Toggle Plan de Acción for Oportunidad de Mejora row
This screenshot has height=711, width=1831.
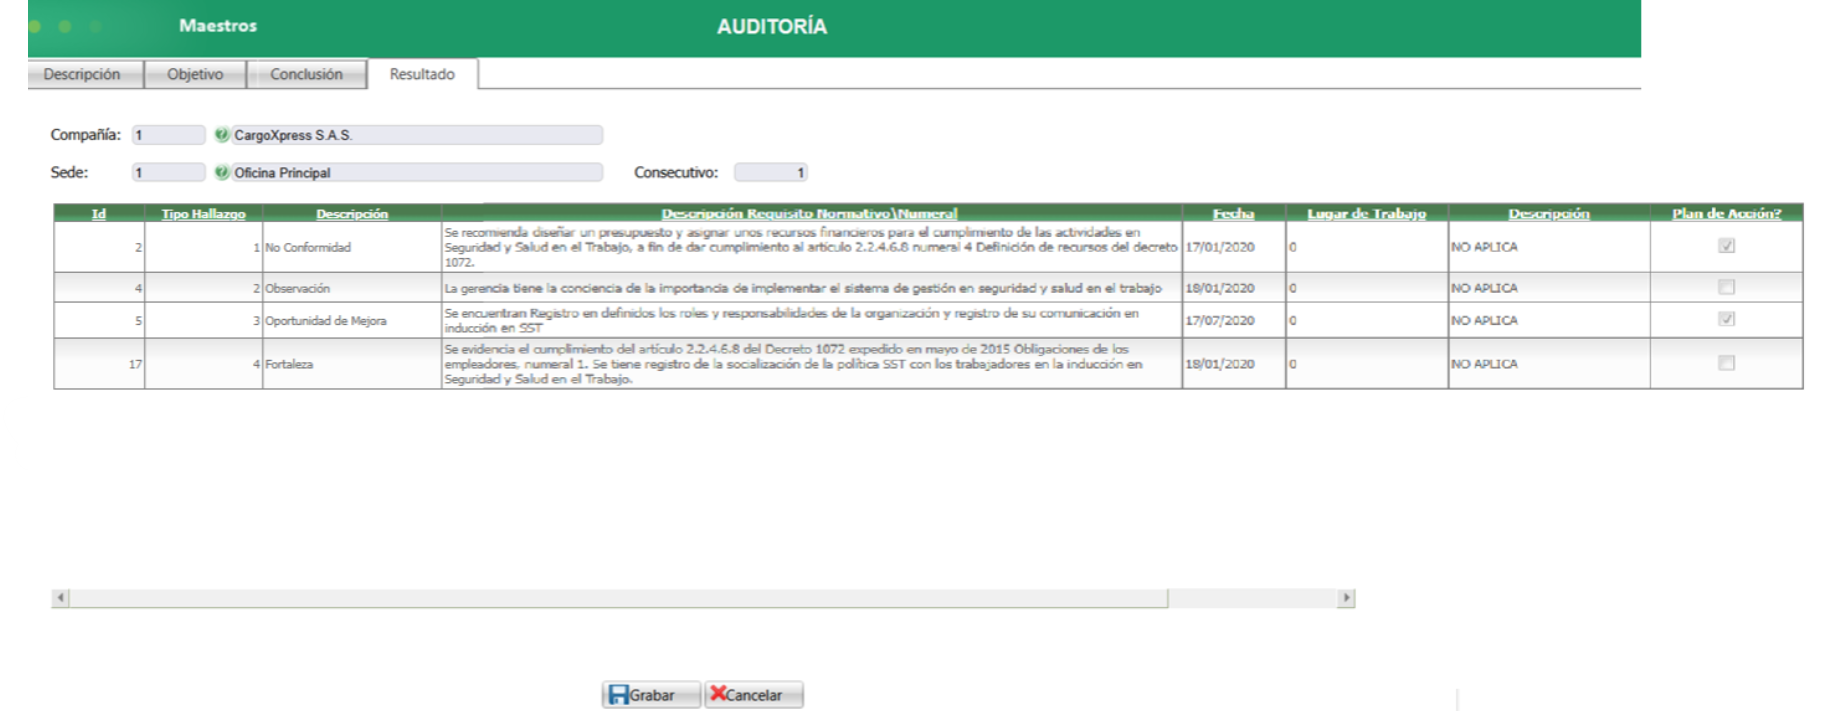(x=1726, y=319)
